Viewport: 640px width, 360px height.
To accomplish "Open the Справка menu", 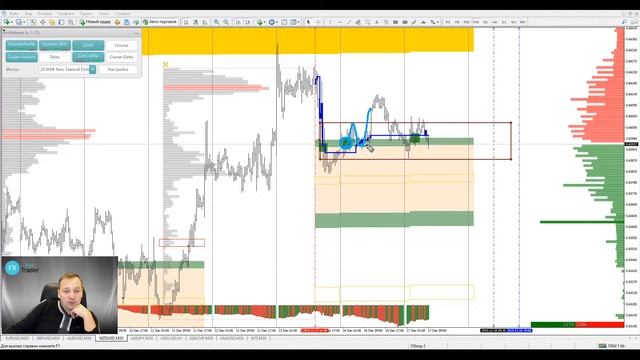I will click(122, 13).
